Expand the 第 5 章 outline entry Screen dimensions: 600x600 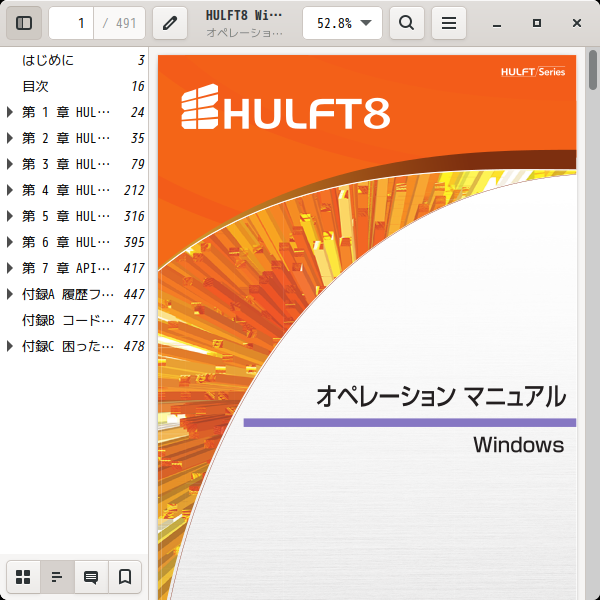tap(10, 216)
